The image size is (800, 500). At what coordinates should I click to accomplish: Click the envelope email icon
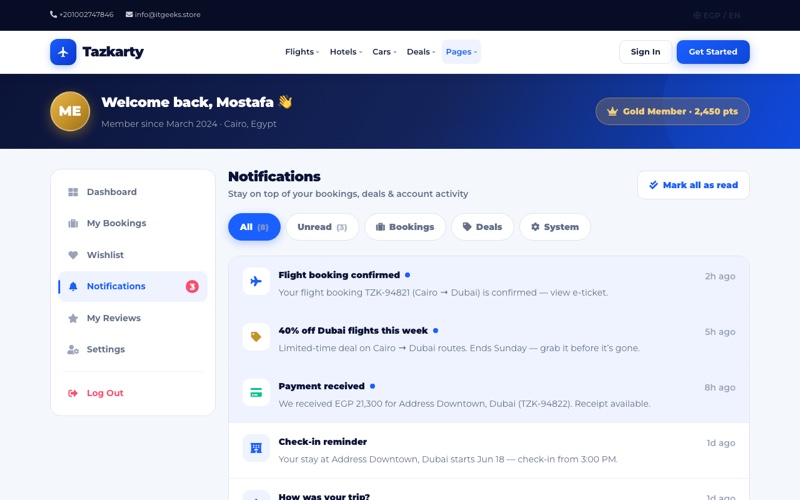129,14
